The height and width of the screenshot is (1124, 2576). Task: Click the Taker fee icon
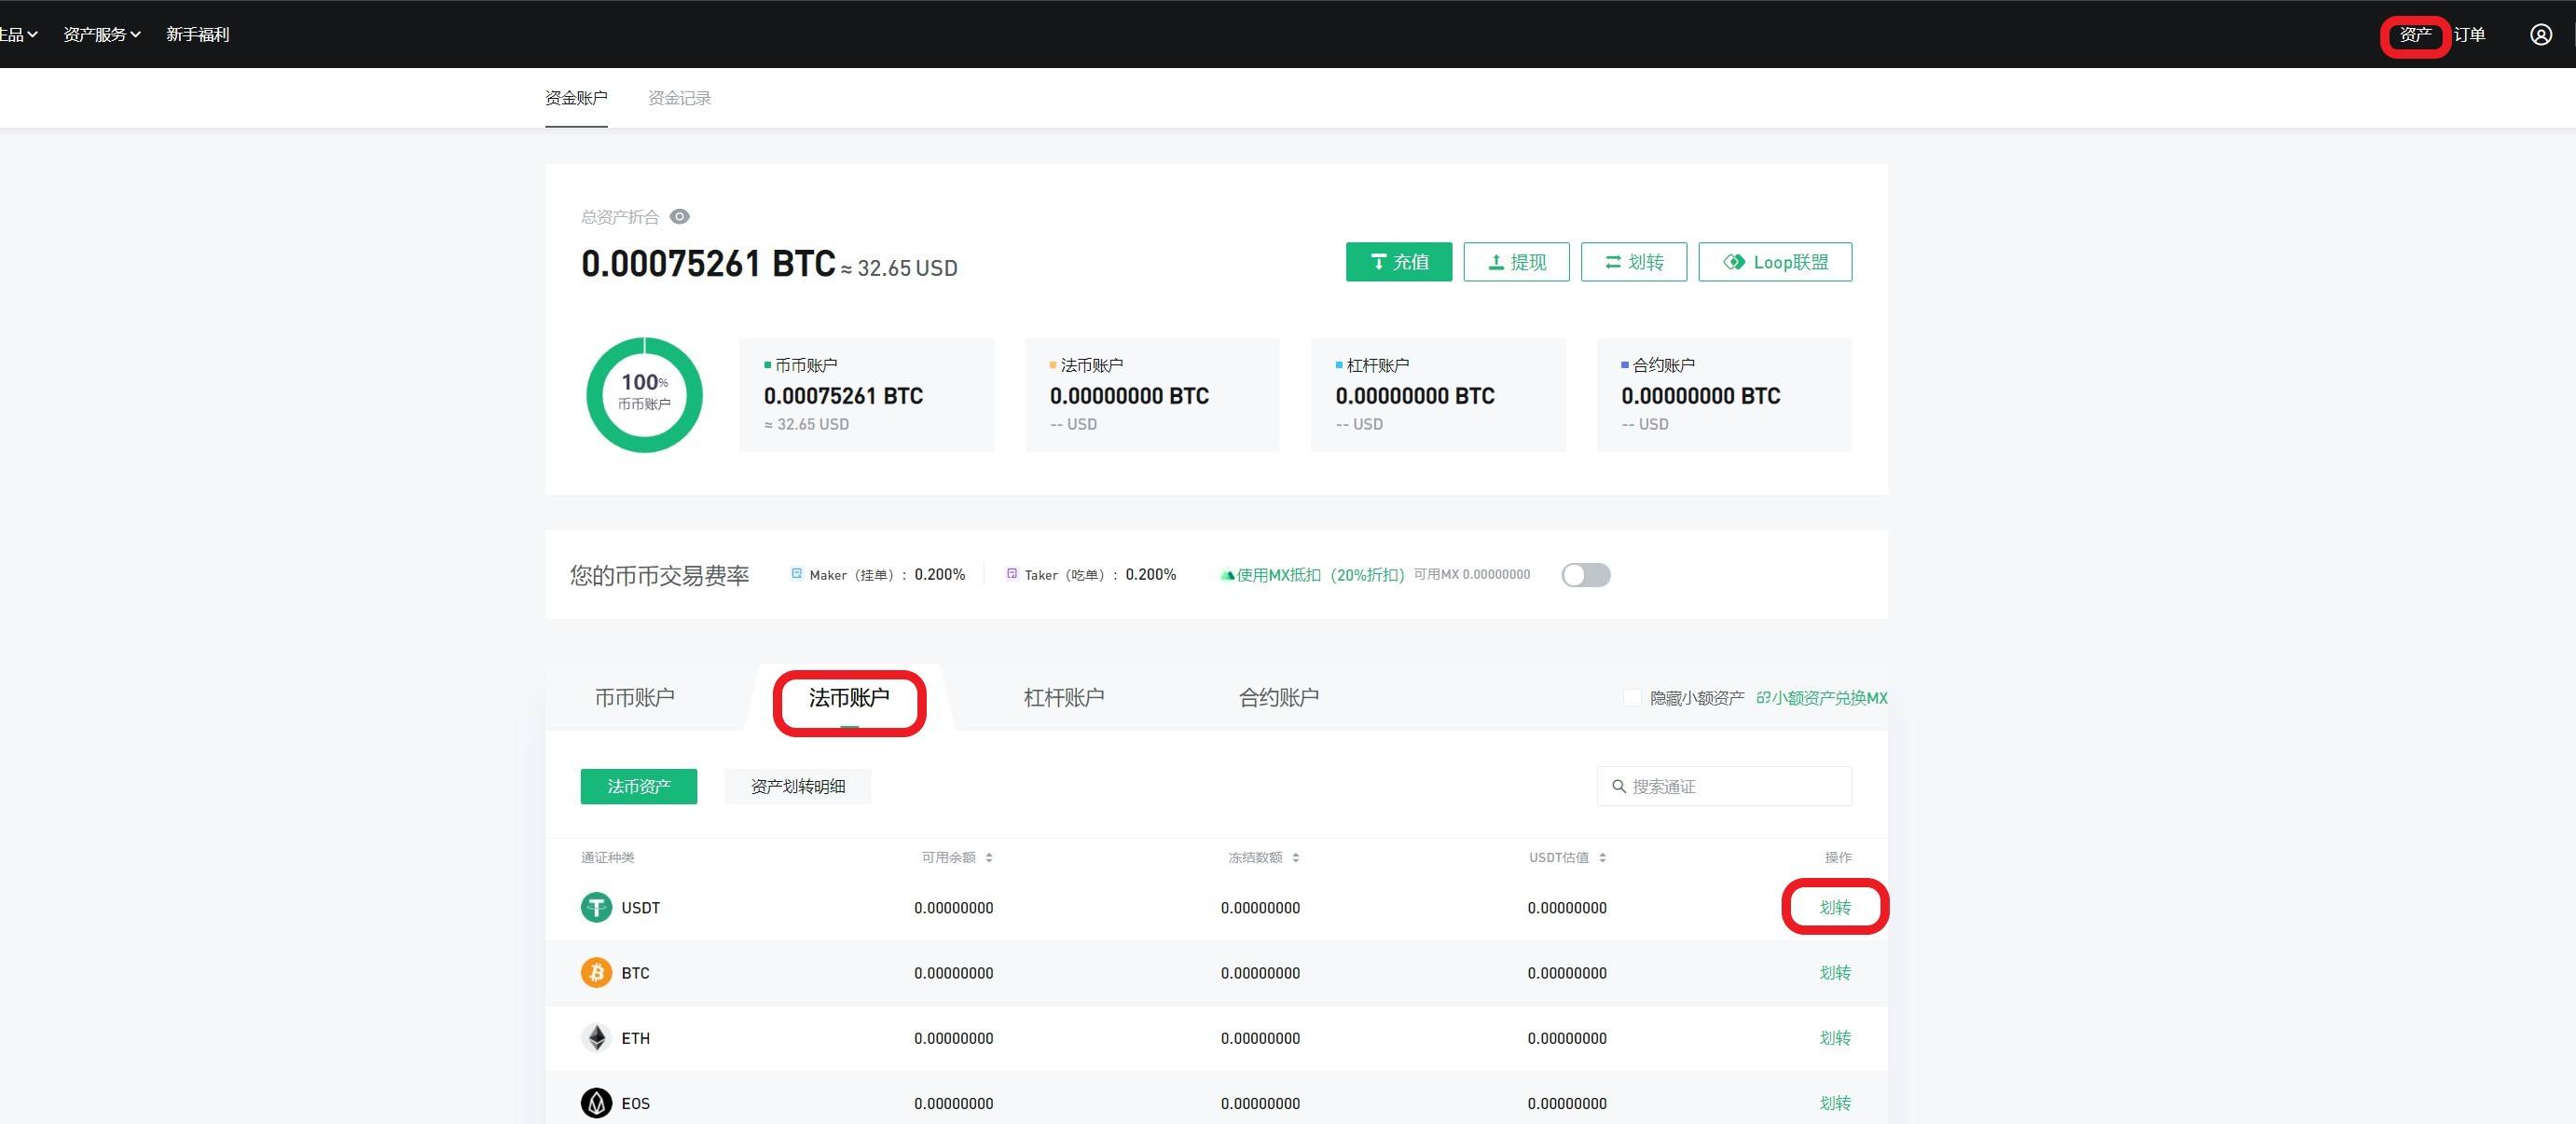[1012, 574]
